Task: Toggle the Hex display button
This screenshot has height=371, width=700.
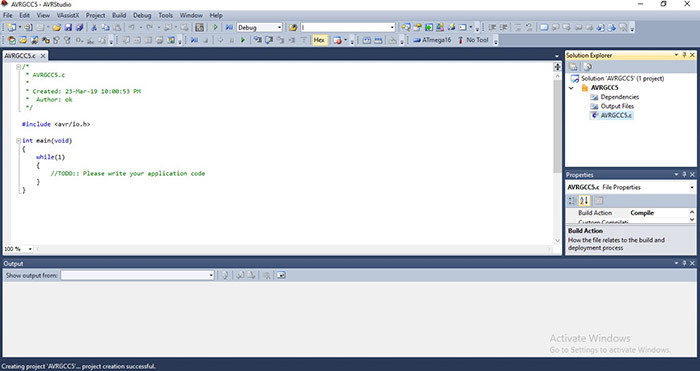Action: pos(319,40)
